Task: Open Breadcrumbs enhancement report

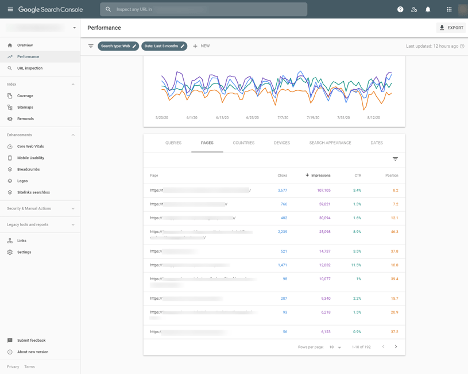Action: point(40,169)
